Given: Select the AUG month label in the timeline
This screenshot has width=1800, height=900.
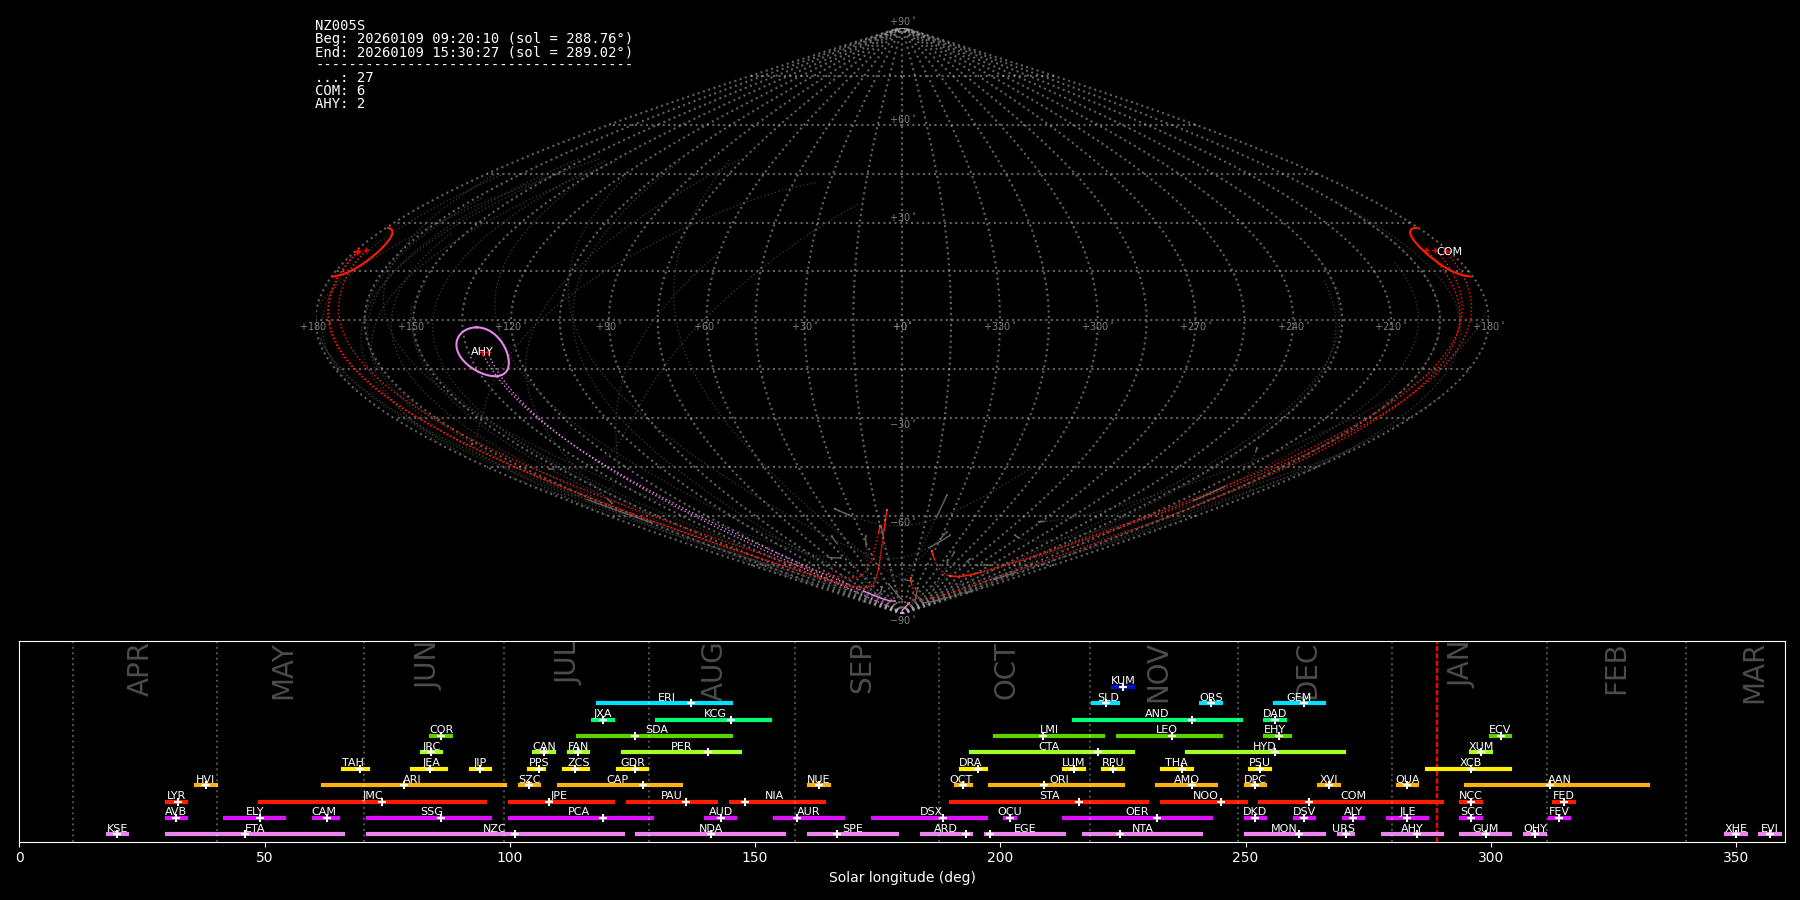Looking at the screenshot, I should coord(712,672).
